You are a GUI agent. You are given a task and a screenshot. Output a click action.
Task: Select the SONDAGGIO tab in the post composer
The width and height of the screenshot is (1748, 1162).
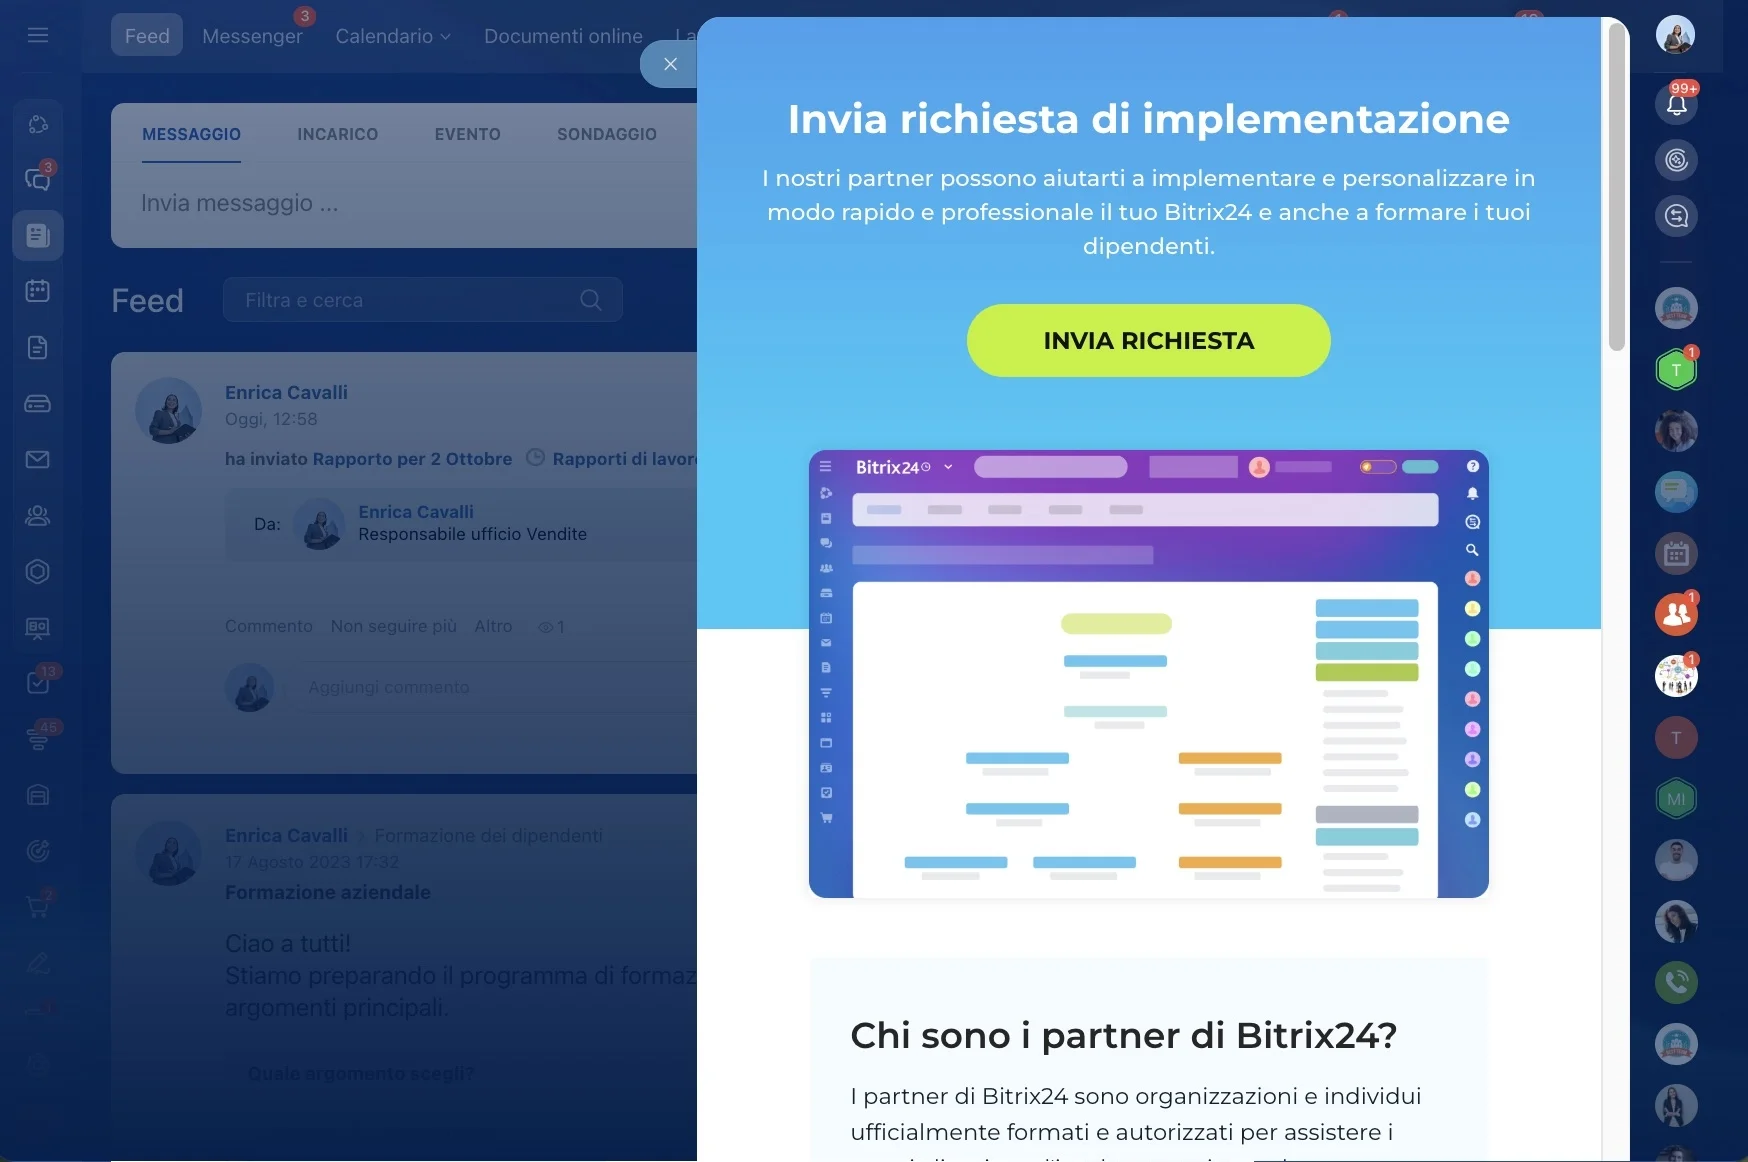pyautogui.click(x=607, y=134)
